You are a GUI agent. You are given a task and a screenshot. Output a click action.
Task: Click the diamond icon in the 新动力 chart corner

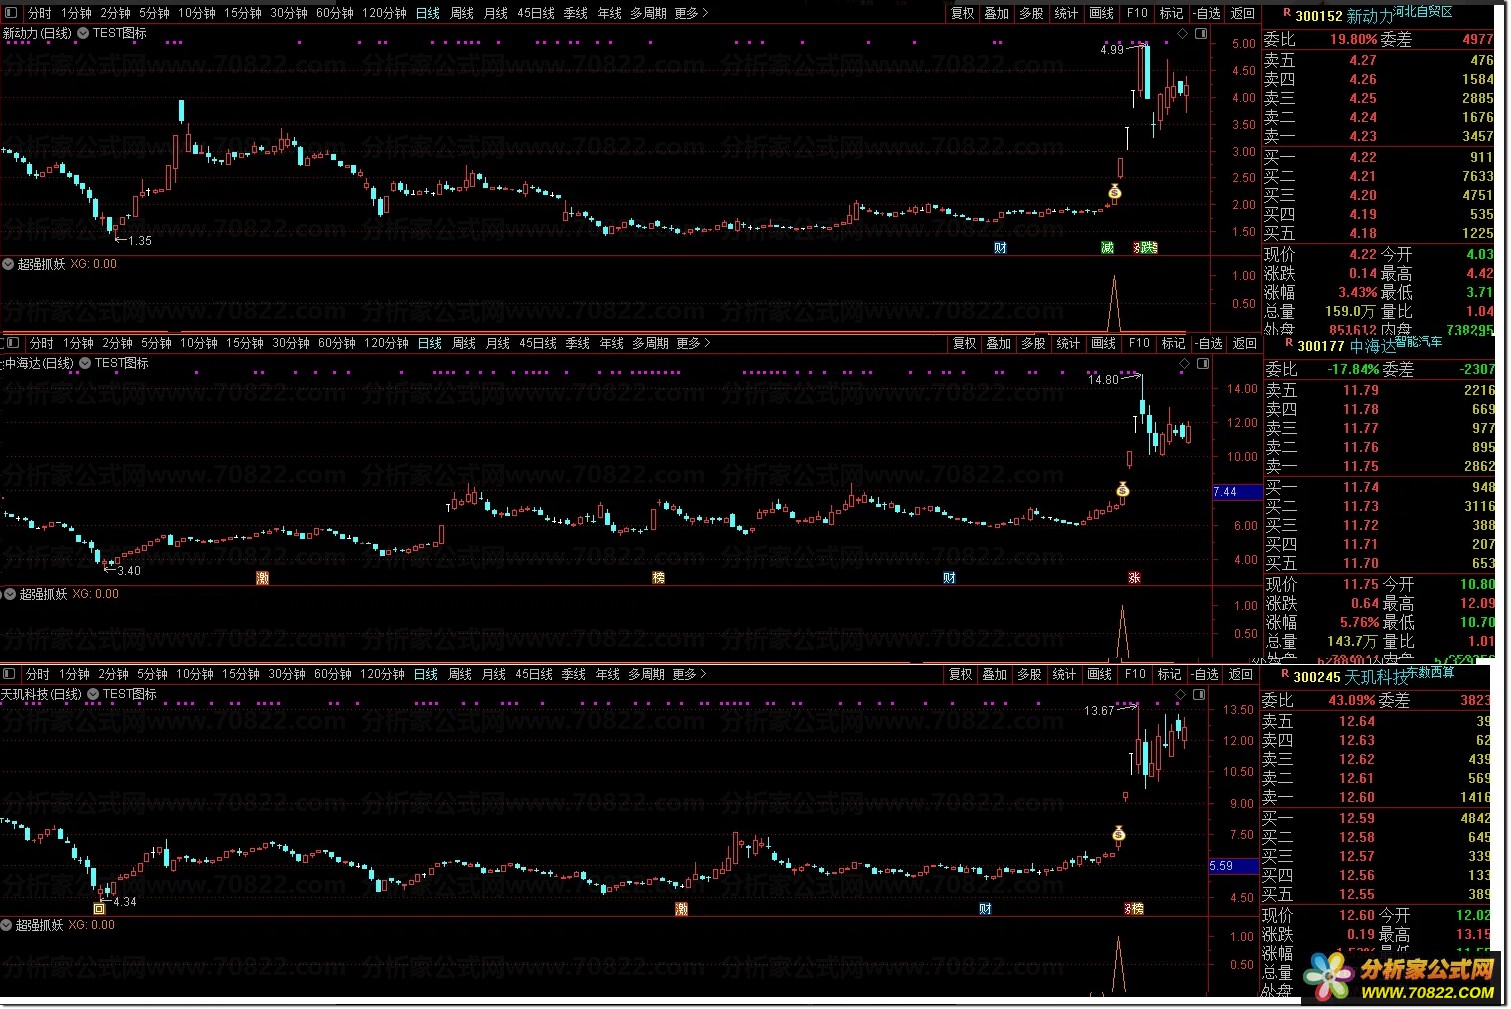tap(1183, 34)
